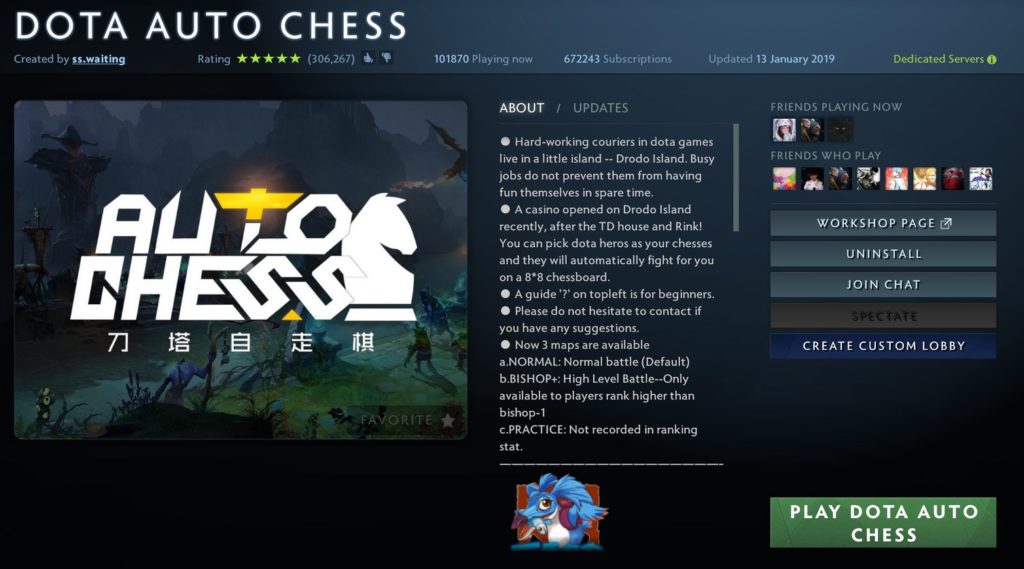Open the Dedicated Servers info icon
The width and height of the screenshot is (1024, 569).
992,59
